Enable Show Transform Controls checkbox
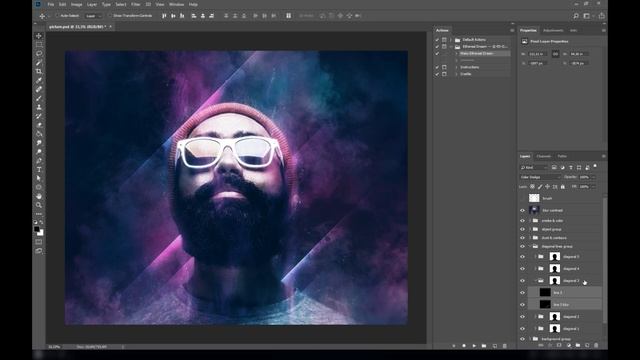 110,16
